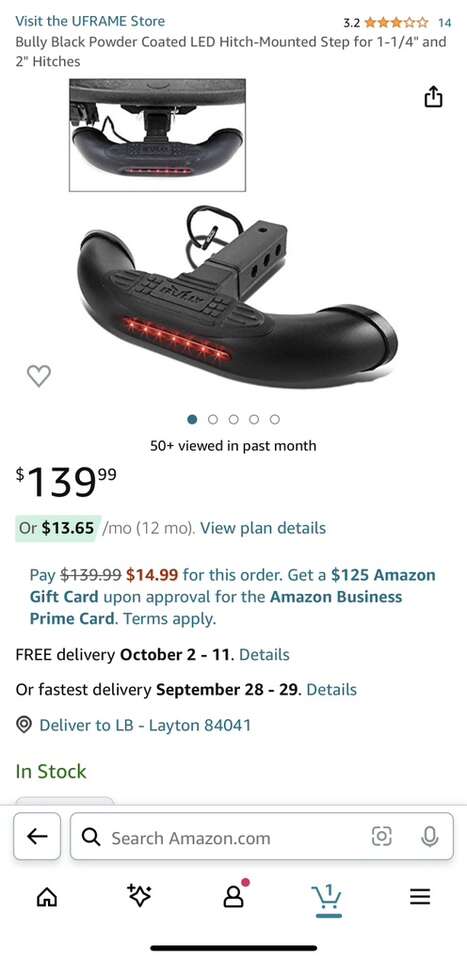
Task: Go back using the arrow button
Action: pos(37,836)
